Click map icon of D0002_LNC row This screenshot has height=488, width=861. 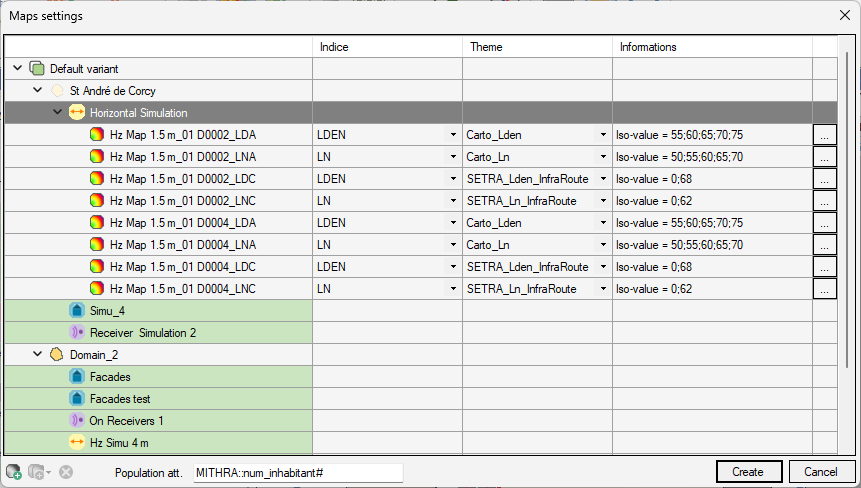click(97, 200)
